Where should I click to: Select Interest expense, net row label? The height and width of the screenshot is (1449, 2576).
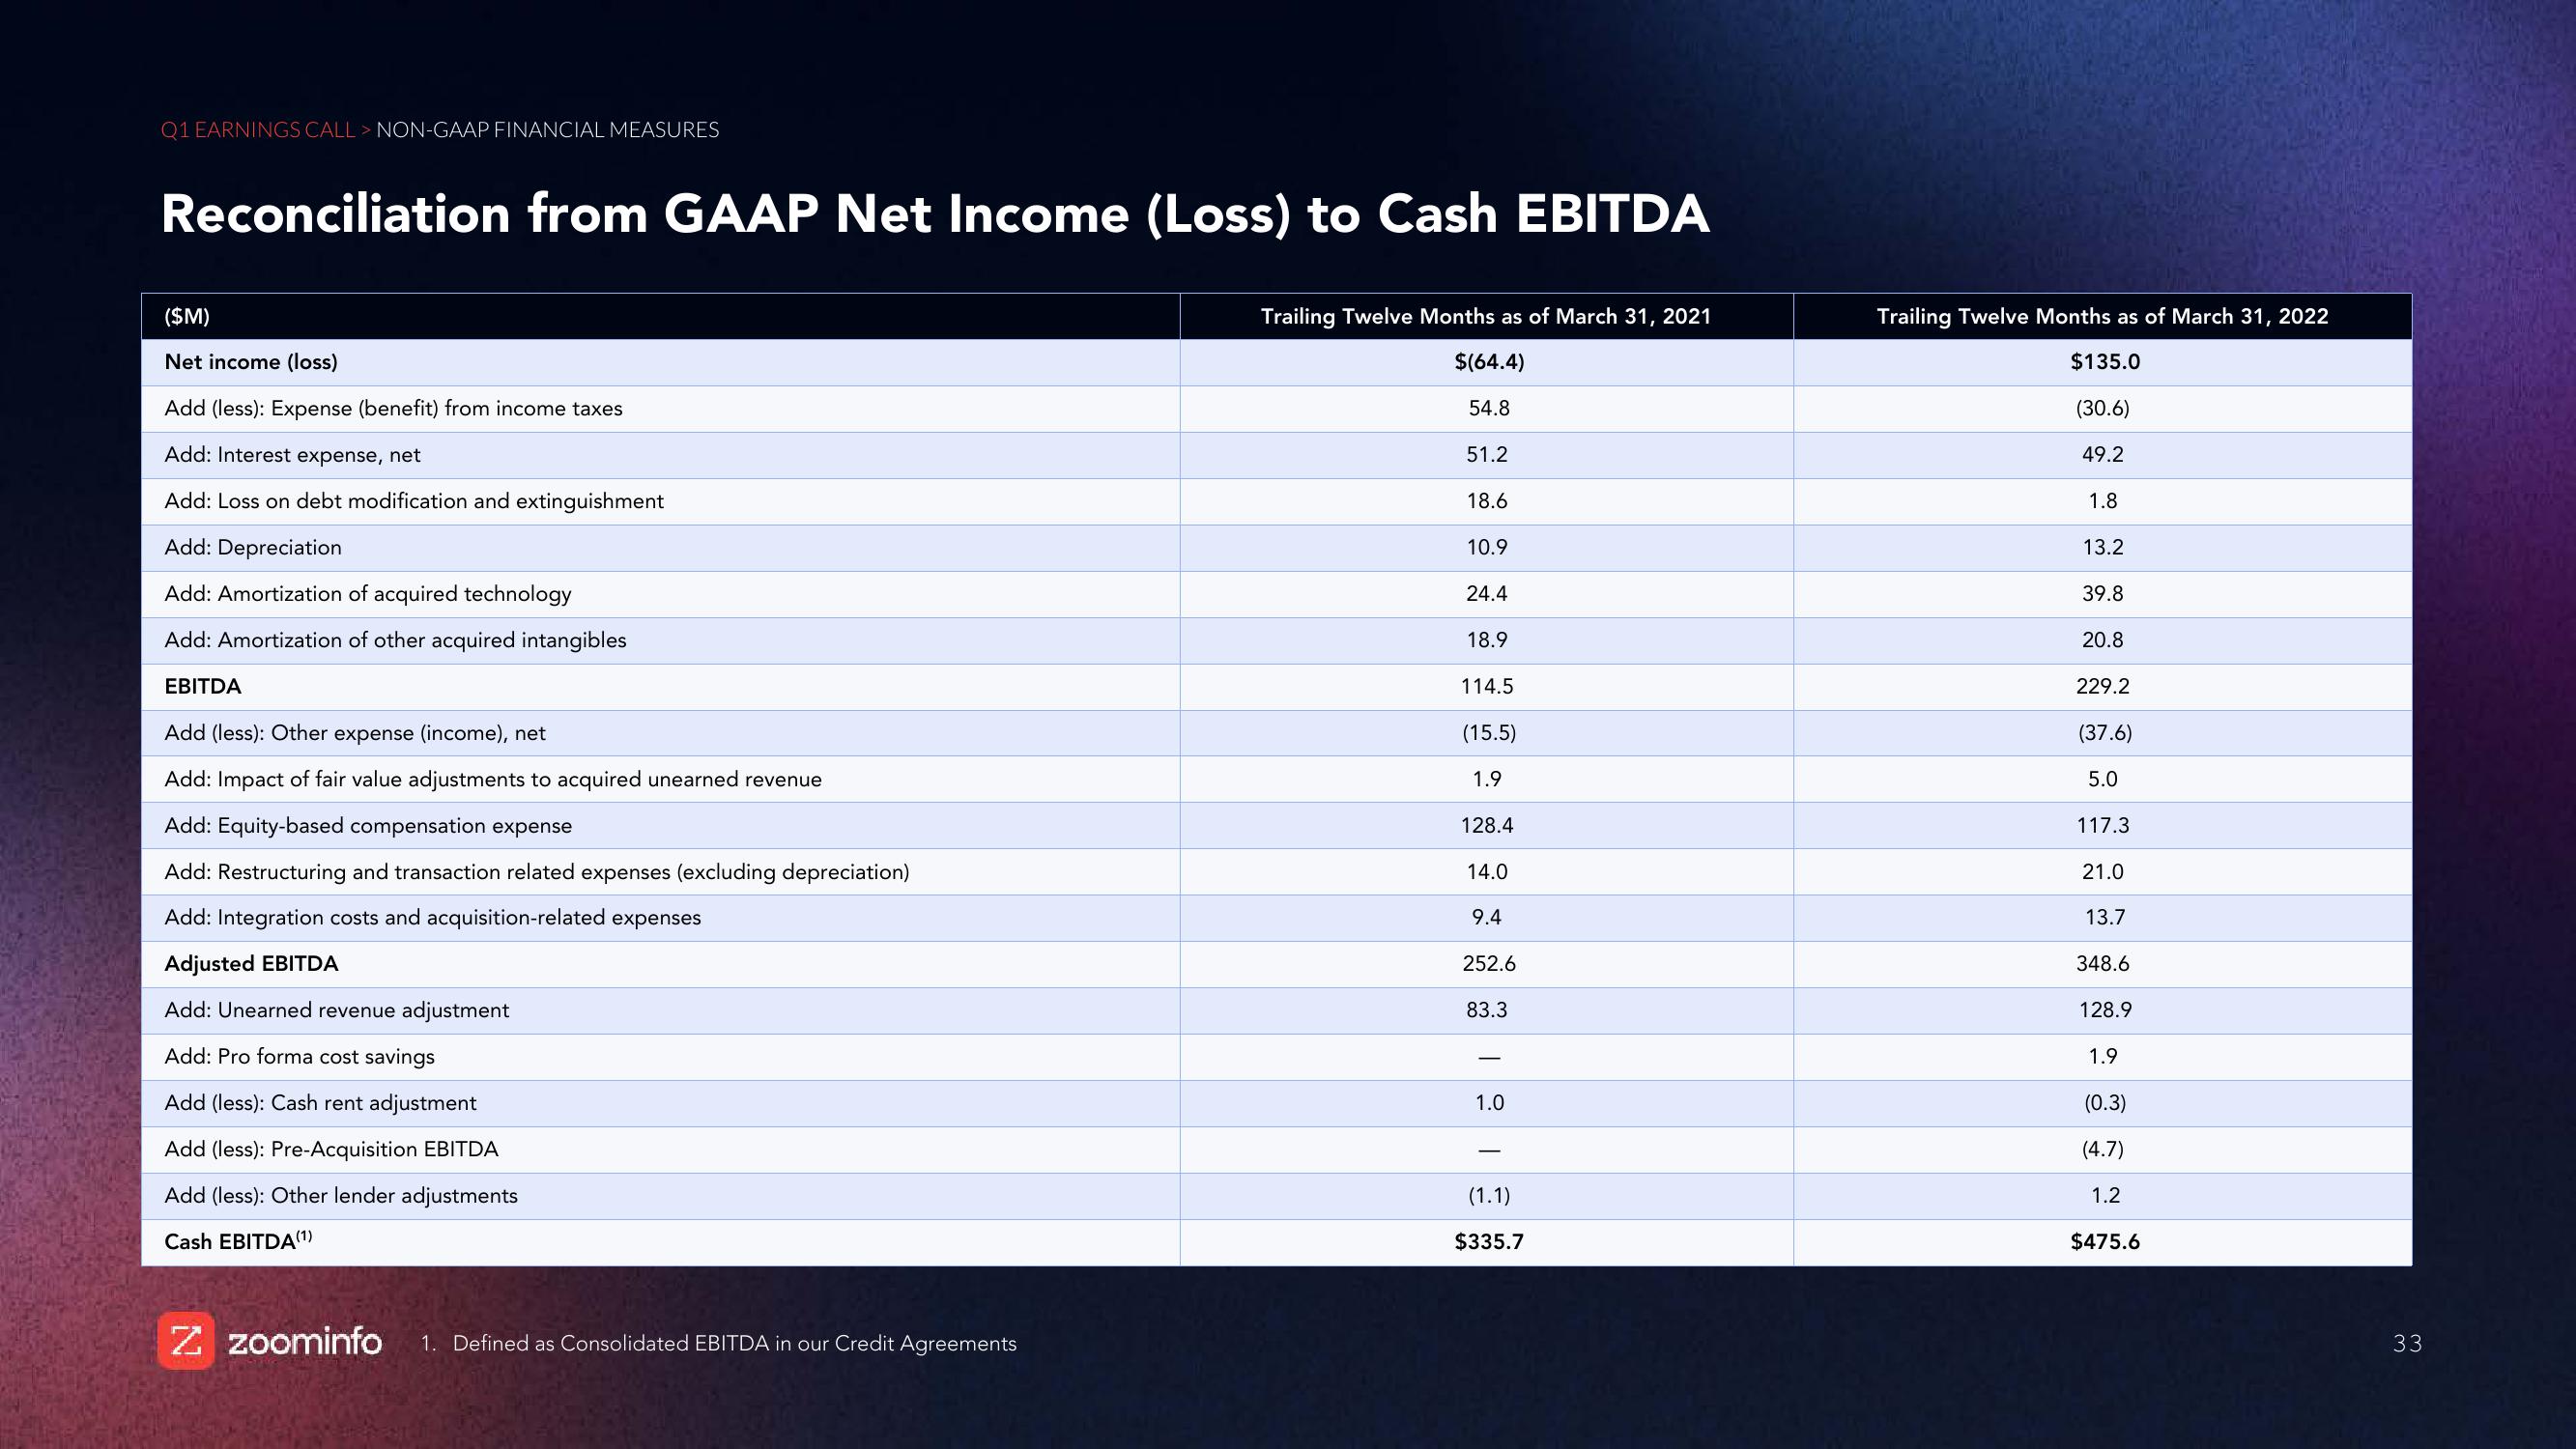pyautogui.click(x=292, y=455)
